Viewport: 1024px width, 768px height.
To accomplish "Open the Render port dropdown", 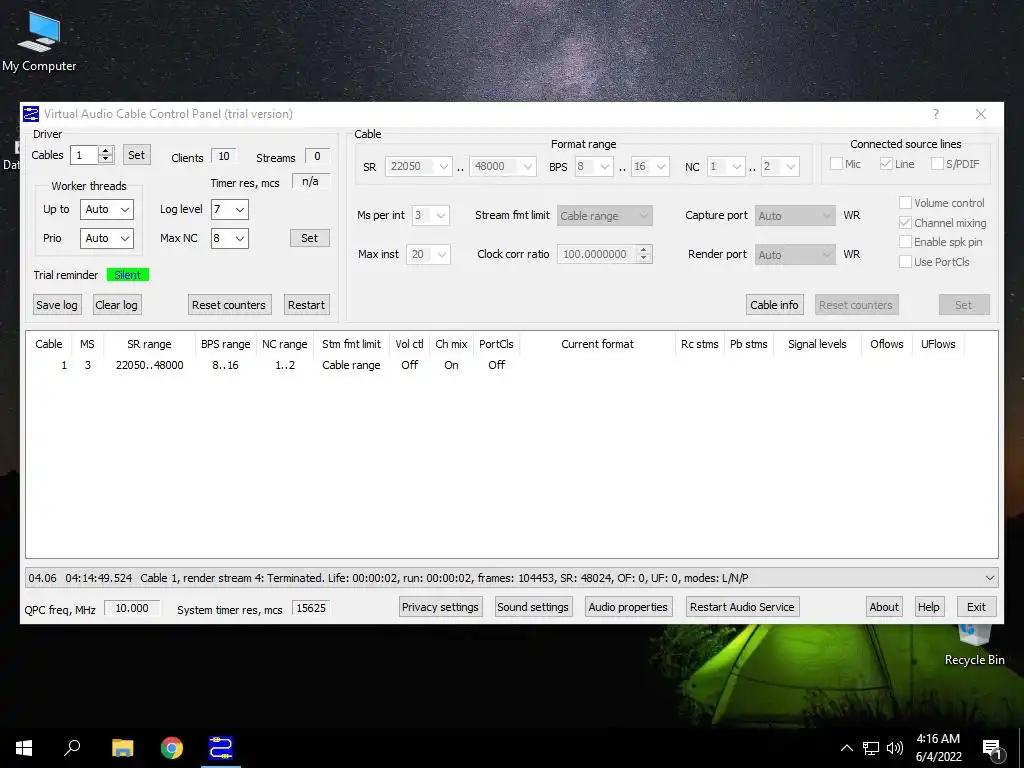I will [795, 255].
